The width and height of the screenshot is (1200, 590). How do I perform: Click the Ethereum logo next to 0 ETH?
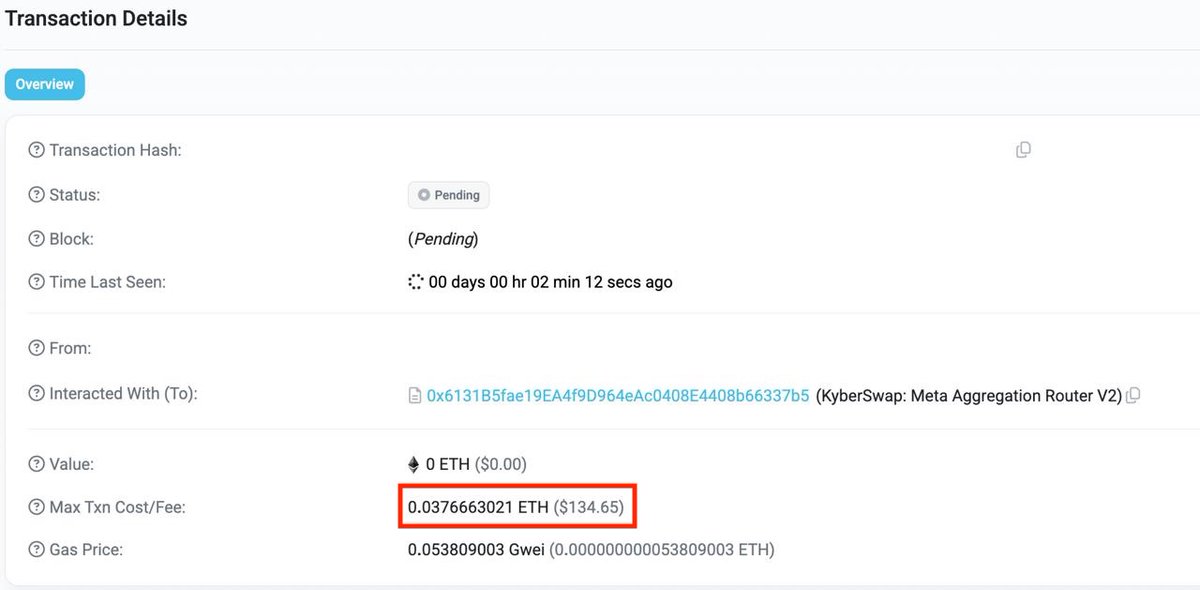click(x=414, y=464)
